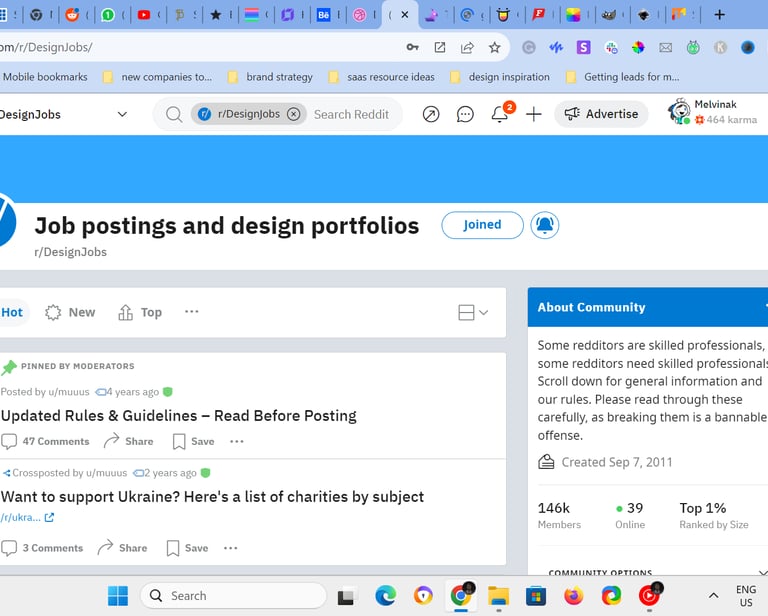Sort posts by New
The image size is (768, 616).
click(x=70, y=312)
